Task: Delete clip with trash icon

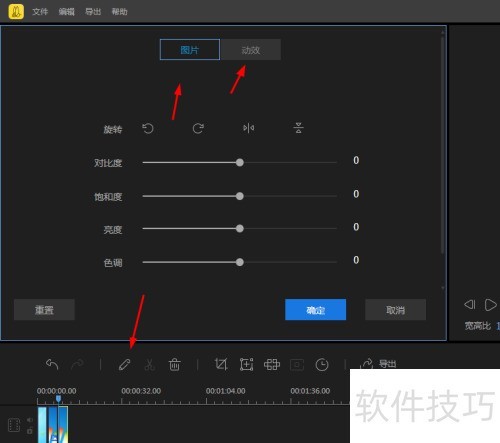Action: (174, 364)
